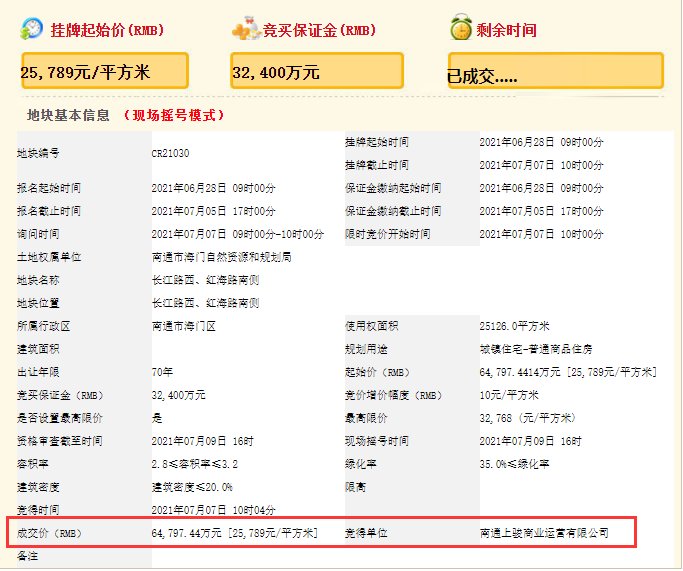
Task: Select plot ratio 2.8≤容积率≤3.2
Action: (195, 464)
